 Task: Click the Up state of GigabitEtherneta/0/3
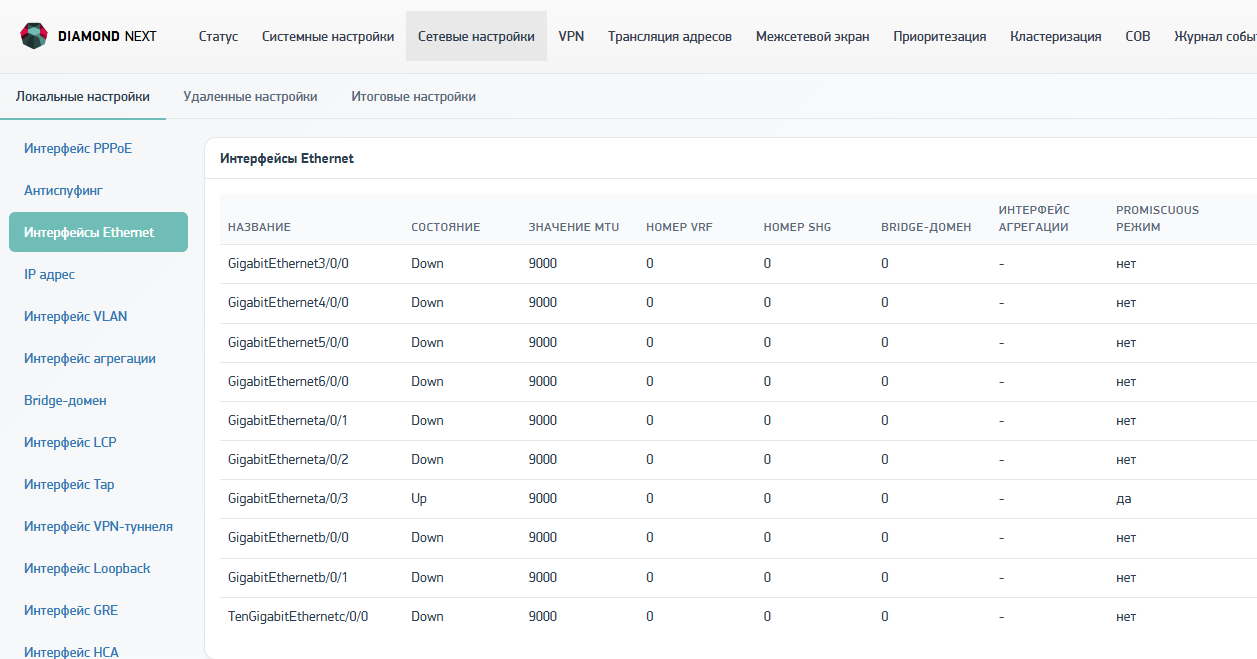click(x=419, y=498)
